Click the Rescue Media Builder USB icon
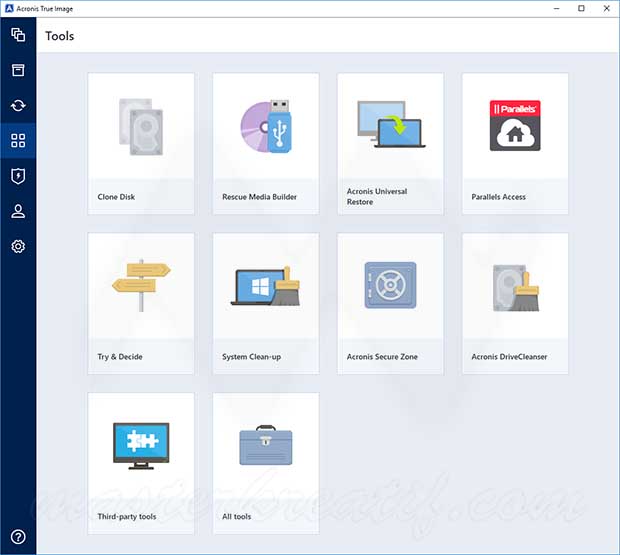This screenshot has height=555, width=620. [x=266, y=126]
